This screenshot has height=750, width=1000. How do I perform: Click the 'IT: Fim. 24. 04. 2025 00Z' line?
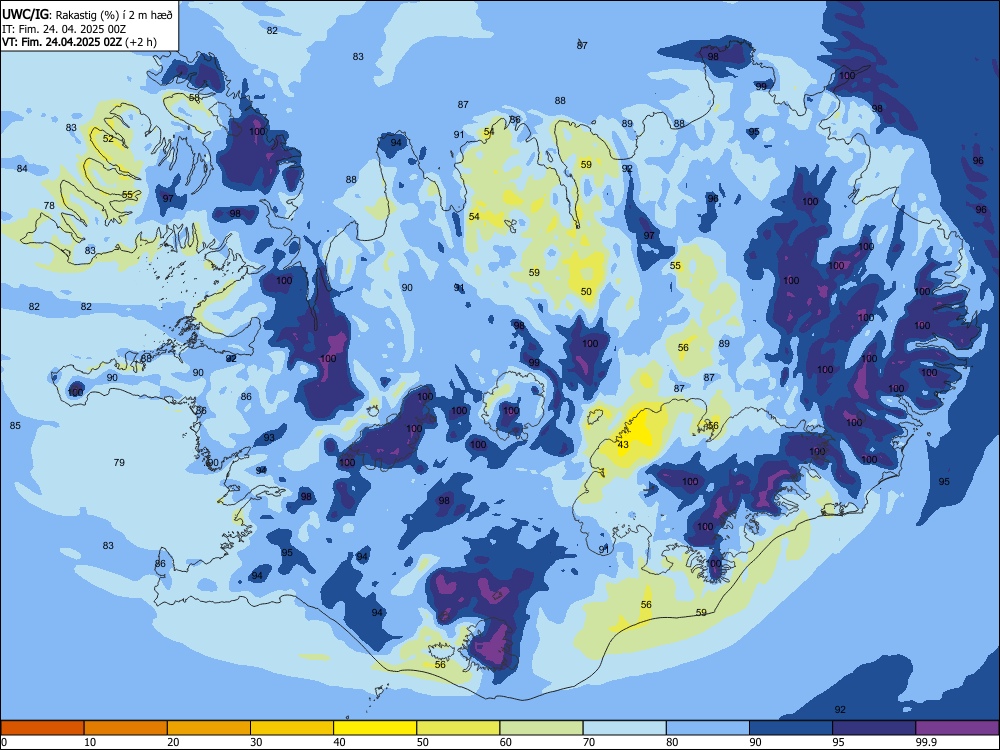tap(64, 29)
